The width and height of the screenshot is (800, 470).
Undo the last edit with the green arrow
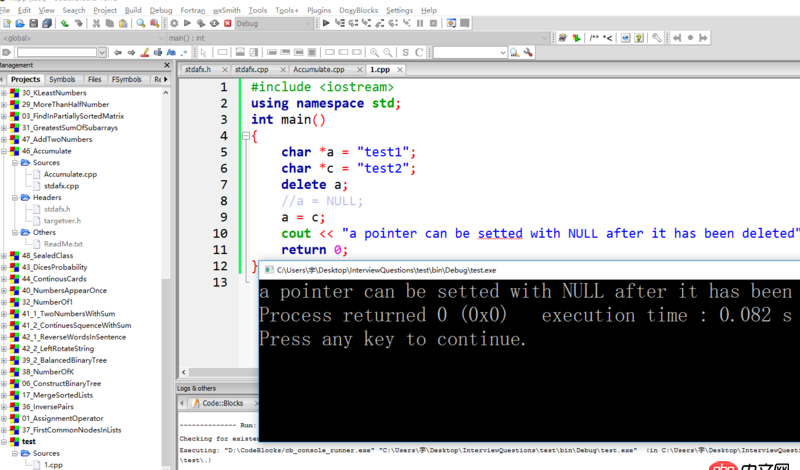coord(65,23)
